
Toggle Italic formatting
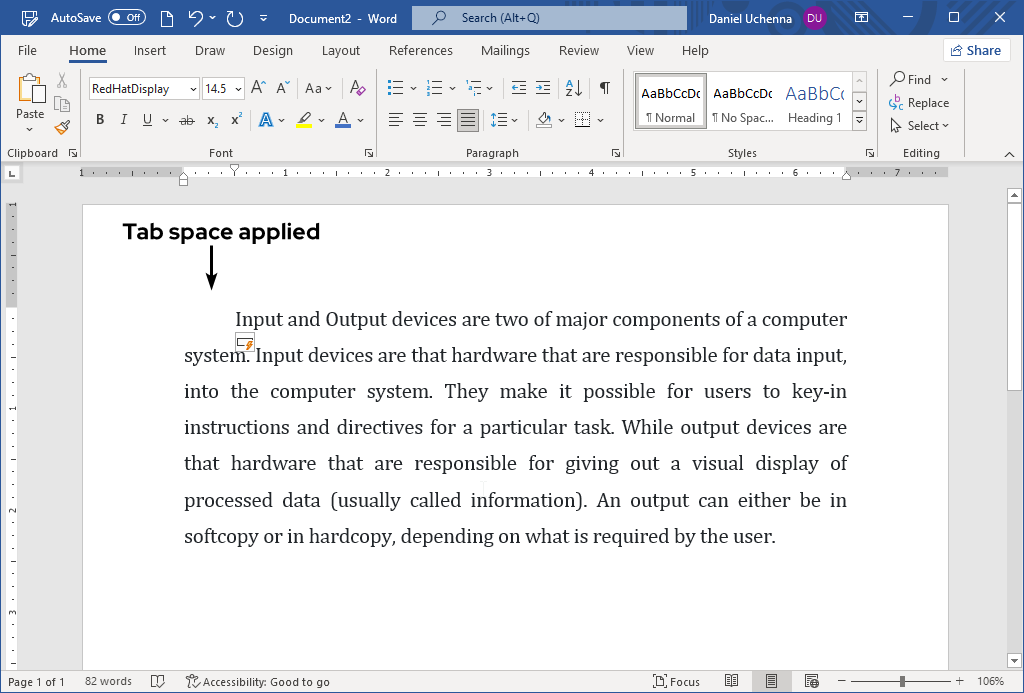[124, 120]
